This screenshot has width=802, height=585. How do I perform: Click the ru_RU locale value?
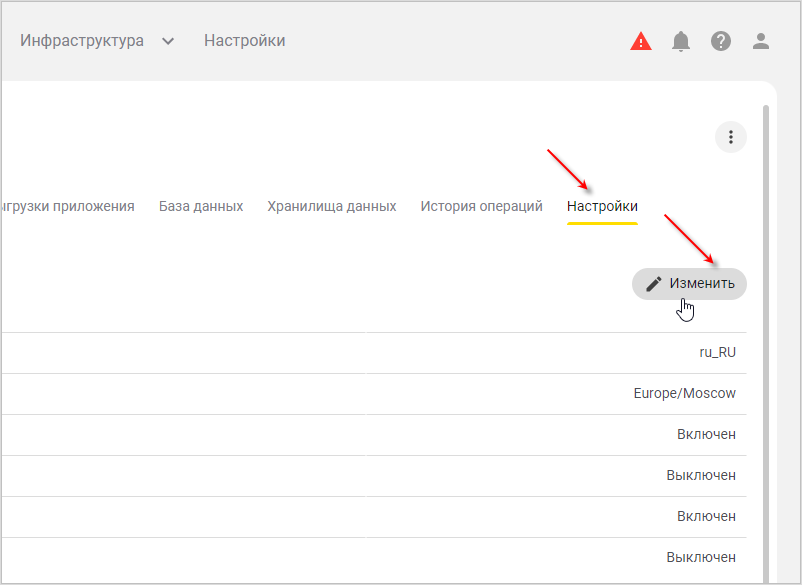tap(718, 352)
